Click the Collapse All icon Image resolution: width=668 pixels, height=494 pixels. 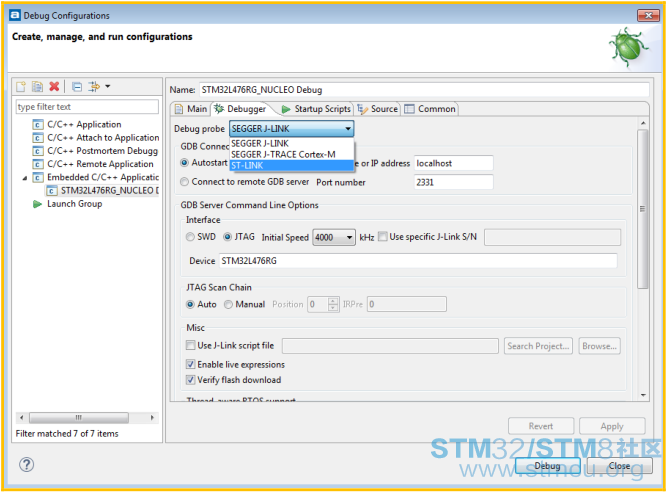[77, 87]
